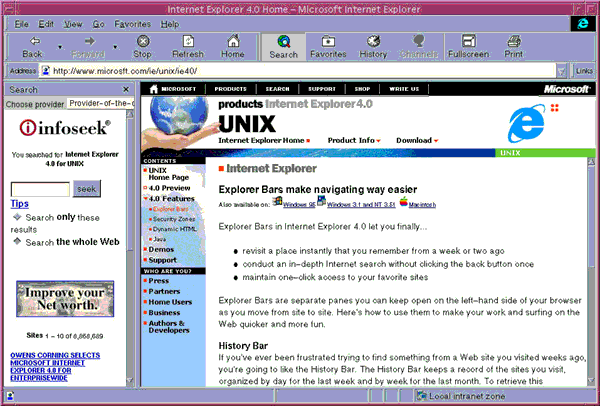
Task: Click the infoseek search text field
Action: [41, 188]
